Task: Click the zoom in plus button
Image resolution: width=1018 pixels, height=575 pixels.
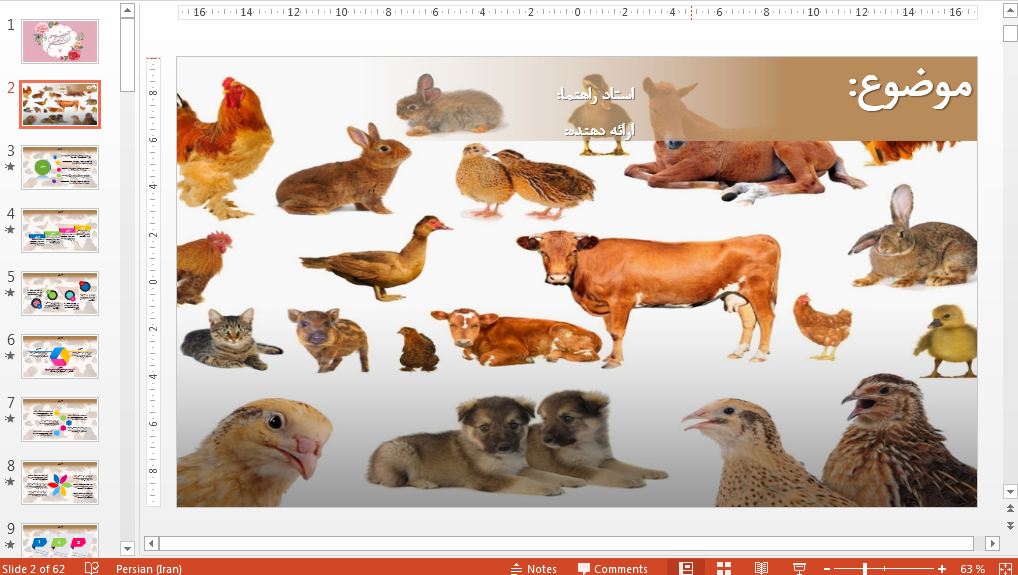Action: click(942, 568)
